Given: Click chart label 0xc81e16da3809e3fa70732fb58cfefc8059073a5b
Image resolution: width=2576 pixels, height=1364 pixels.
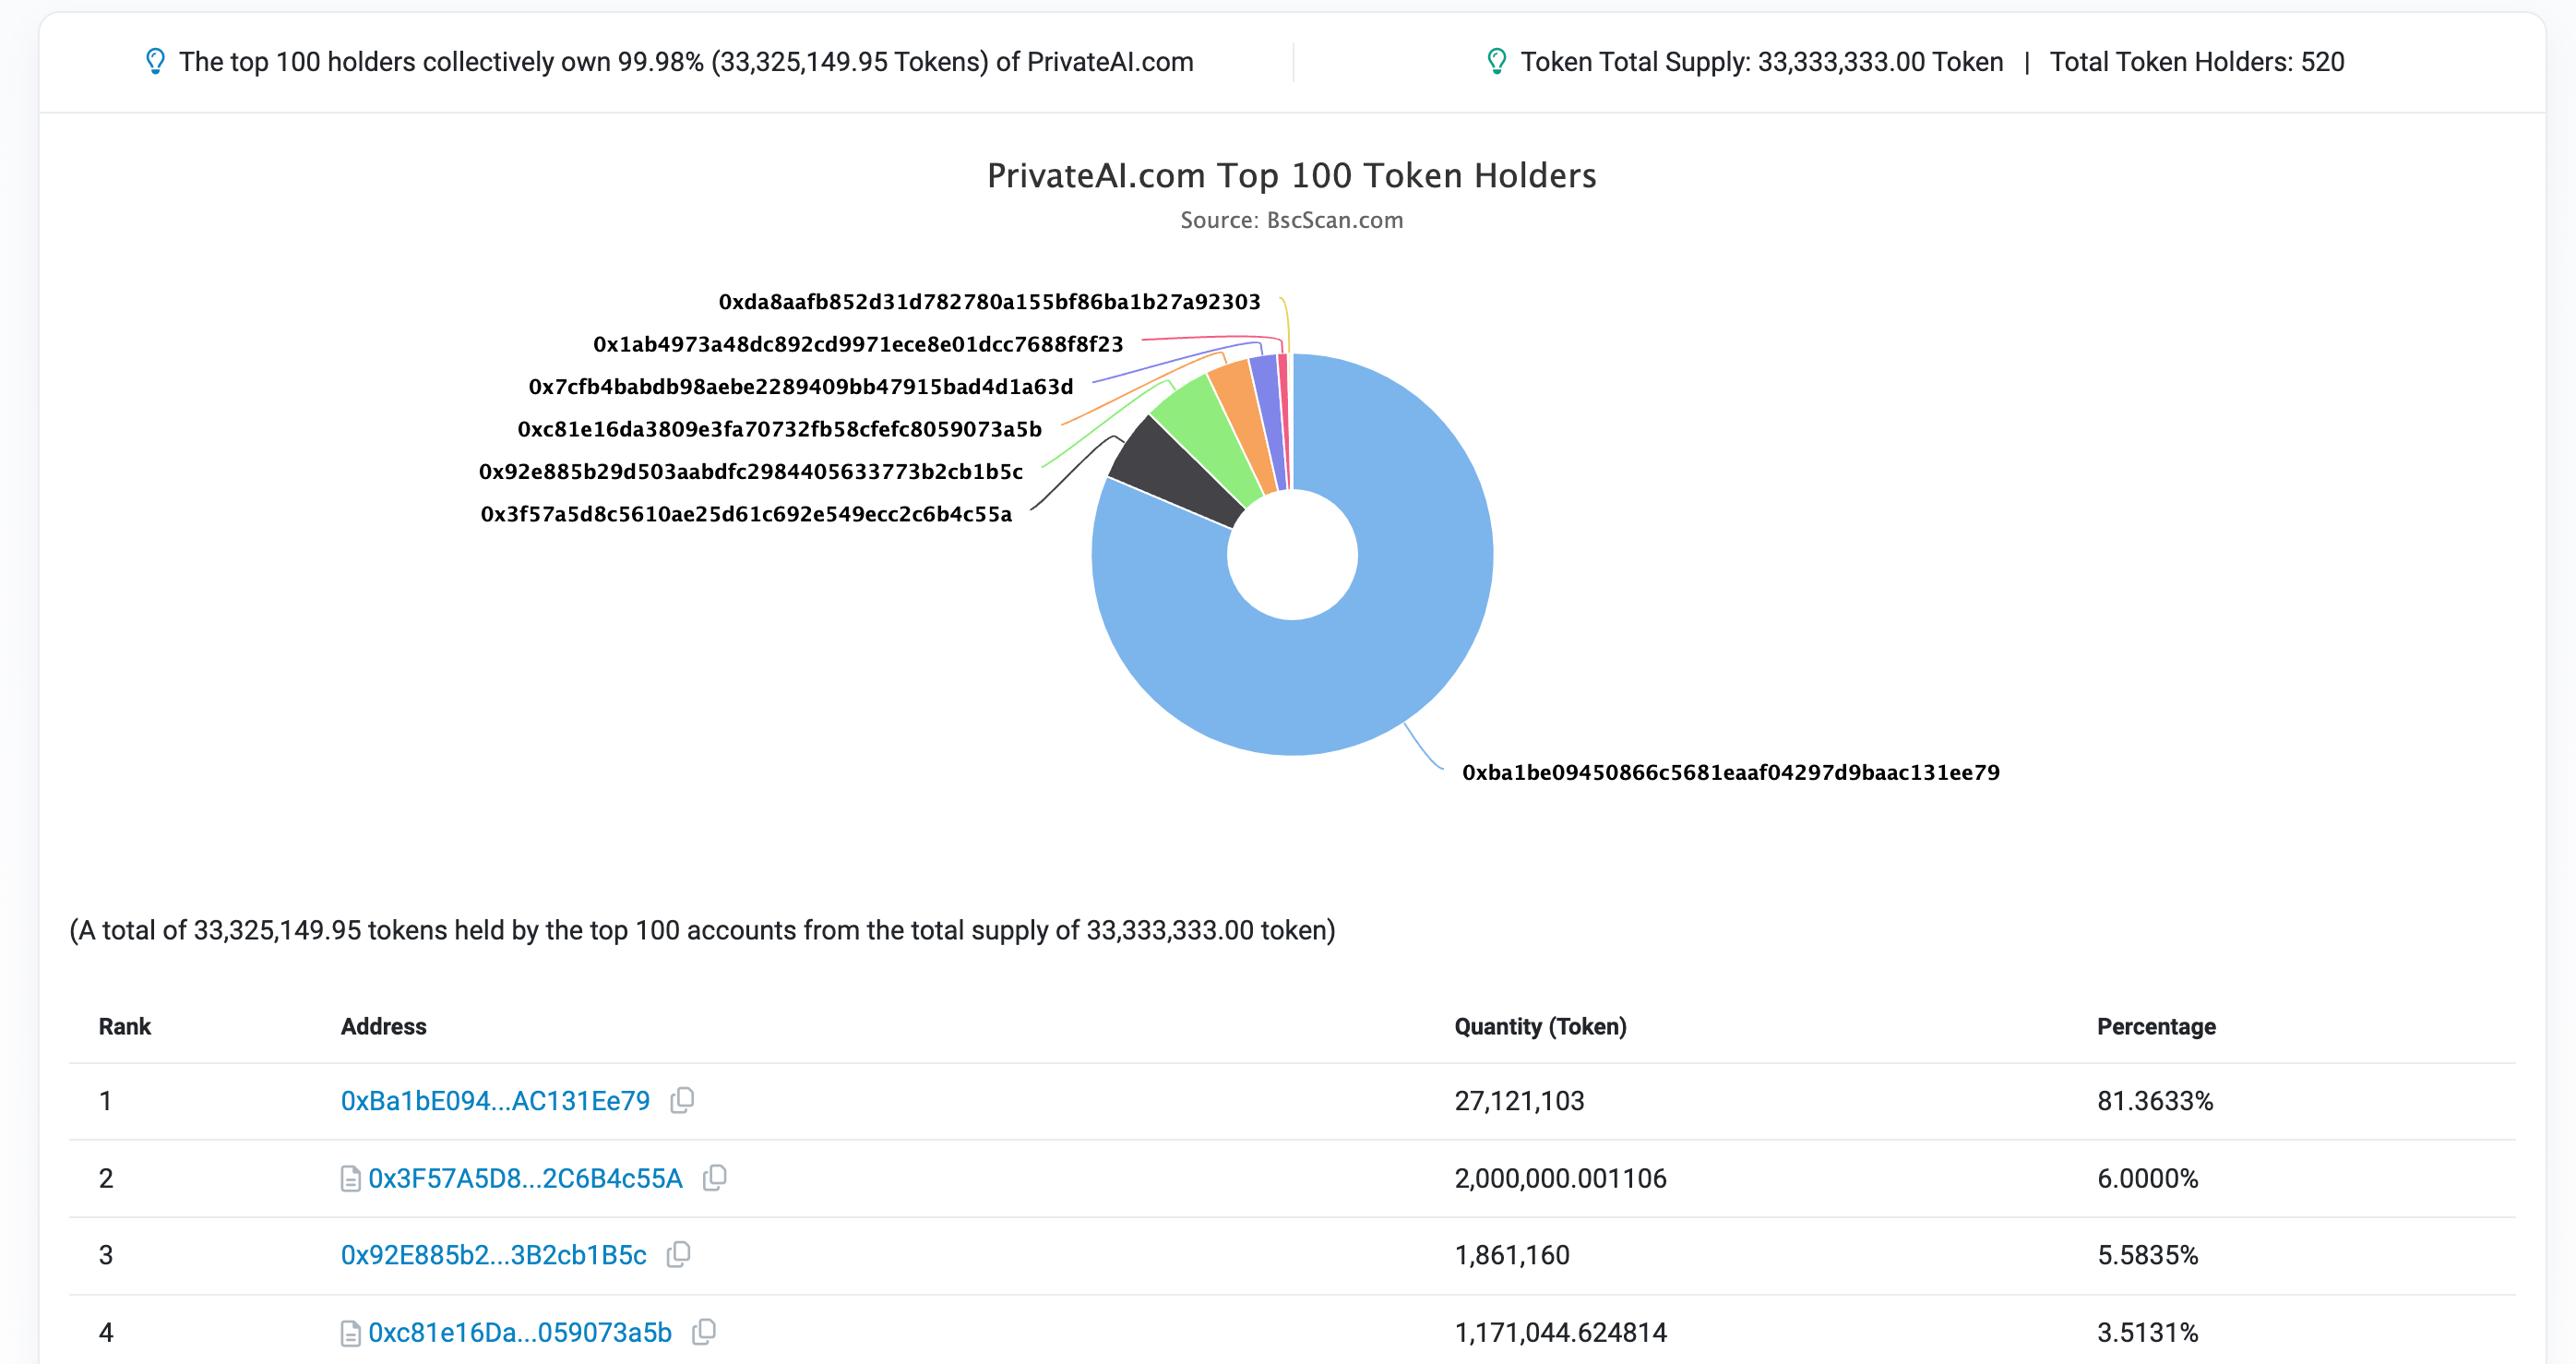Looking at the screenshot, I should 779,429.
